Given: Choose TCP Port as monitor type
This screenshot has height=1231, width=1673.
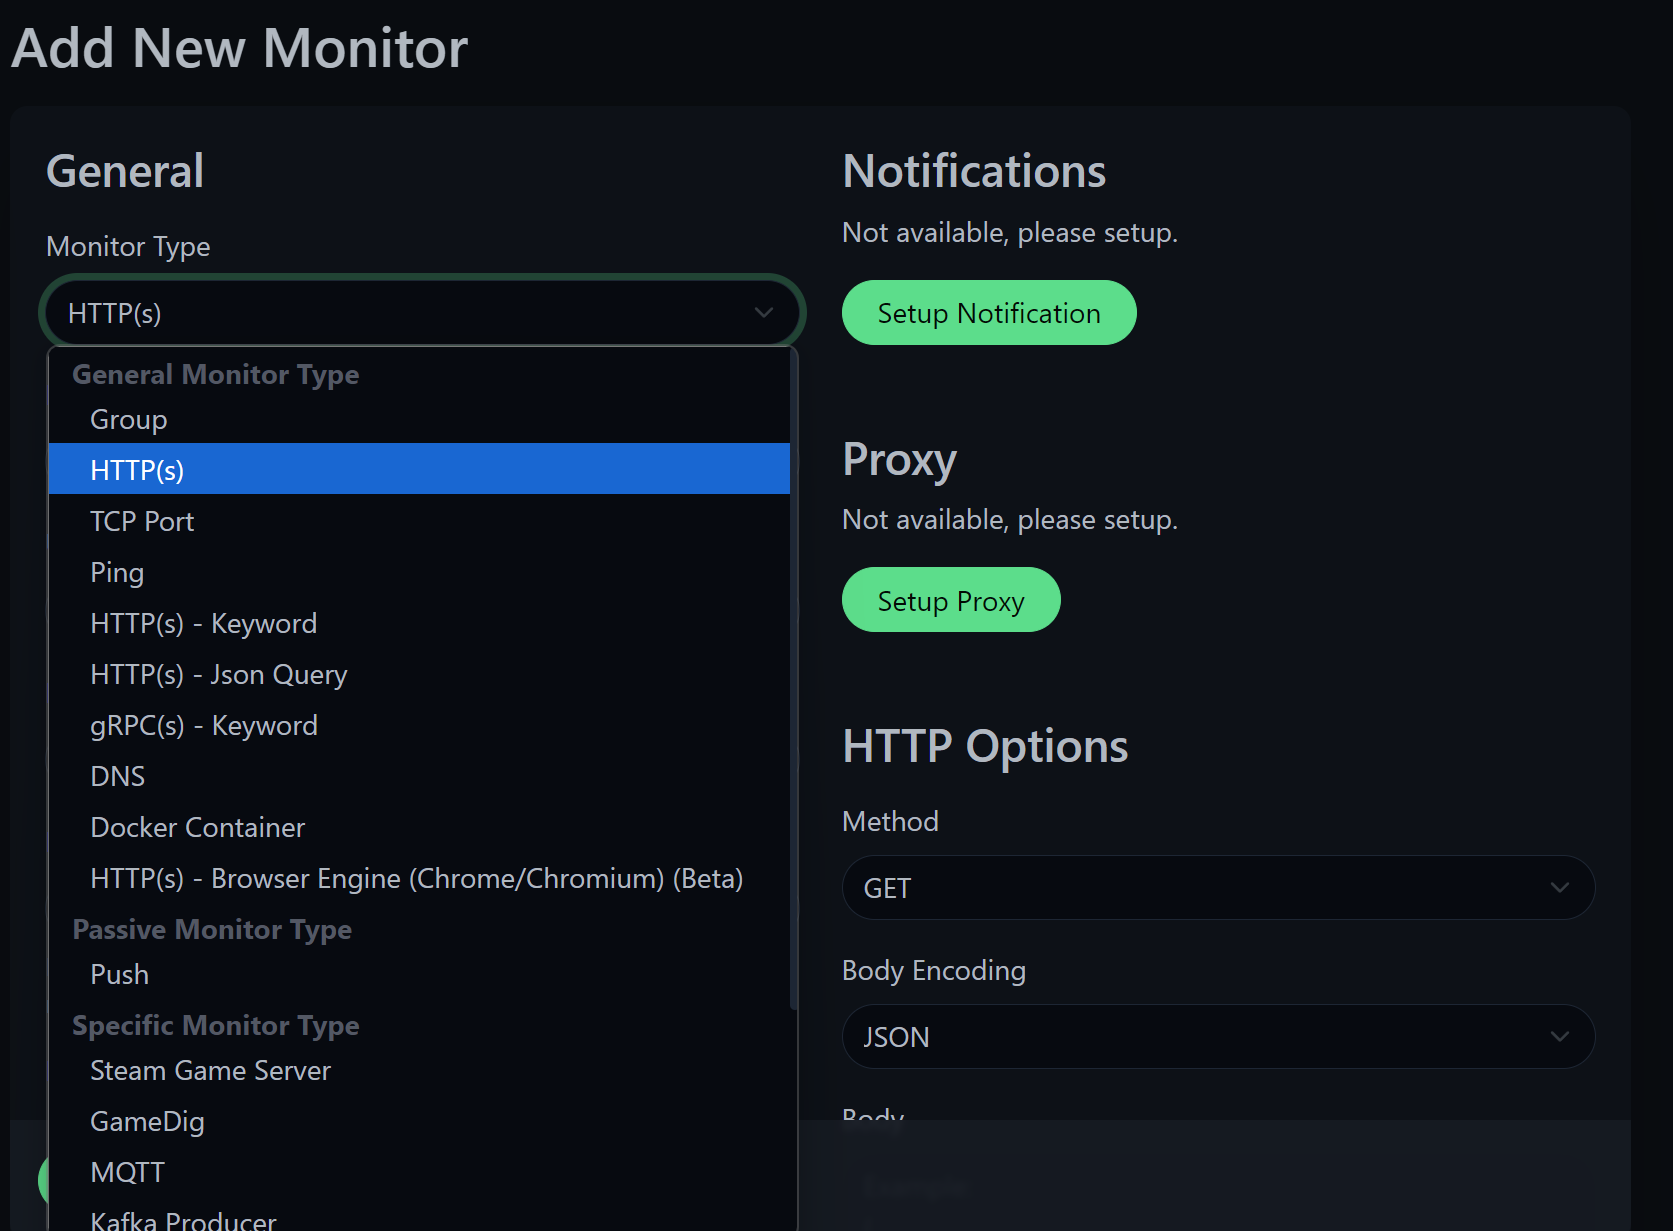Looking at the screenshot, I should coord(142,520).
